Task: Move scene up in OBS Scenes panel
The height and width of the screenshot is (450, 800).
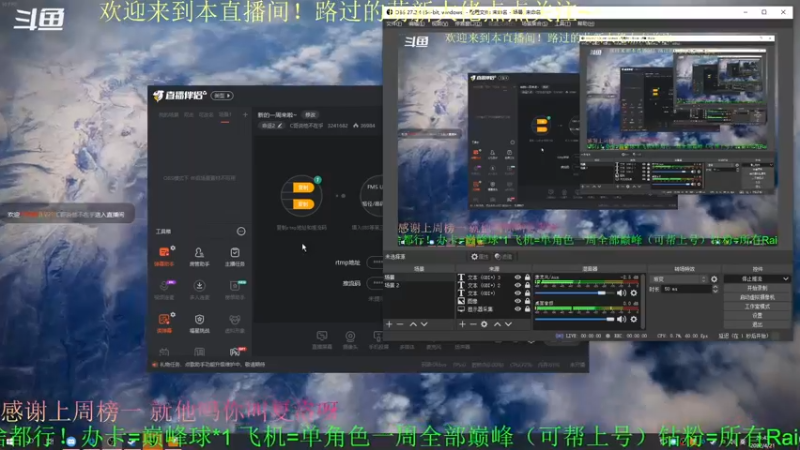Action: click(413, 324)
